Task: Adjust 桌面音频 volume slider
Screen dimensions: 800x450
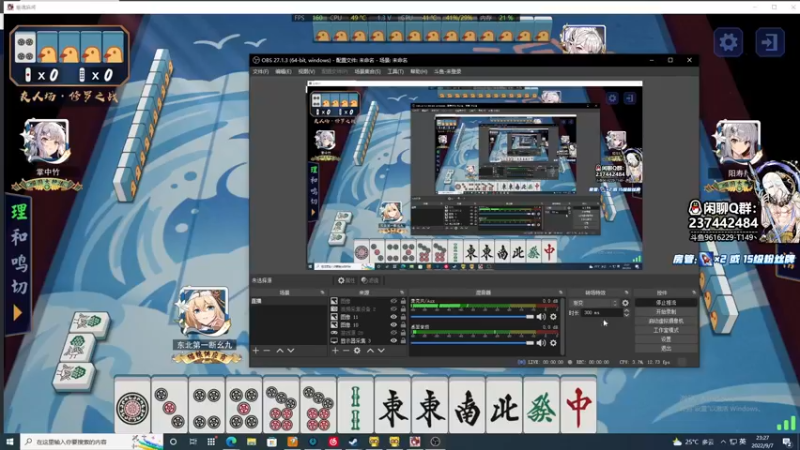Action: pyautogui.click(x=472, y=343)
